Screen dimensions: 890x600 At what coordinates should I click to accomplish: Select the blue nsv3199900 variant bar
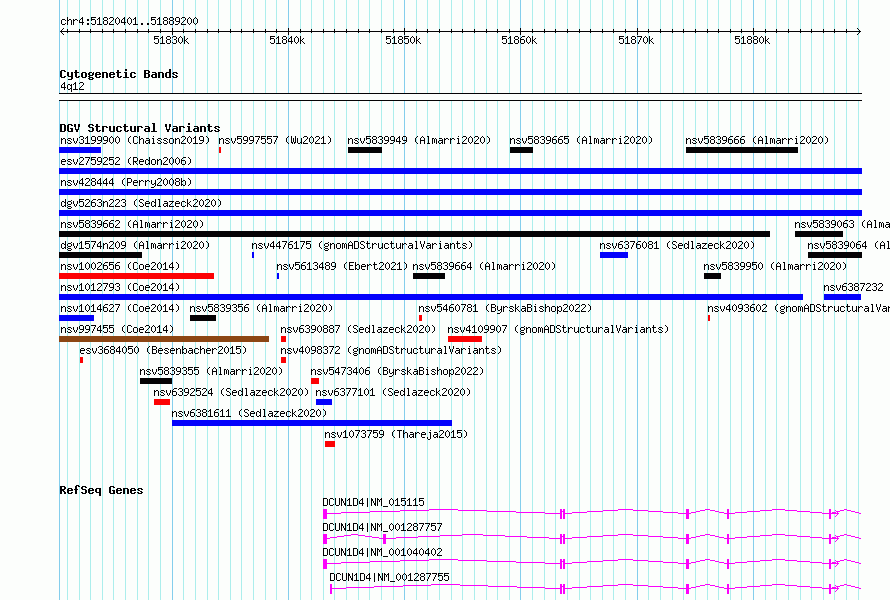[80, 150]
